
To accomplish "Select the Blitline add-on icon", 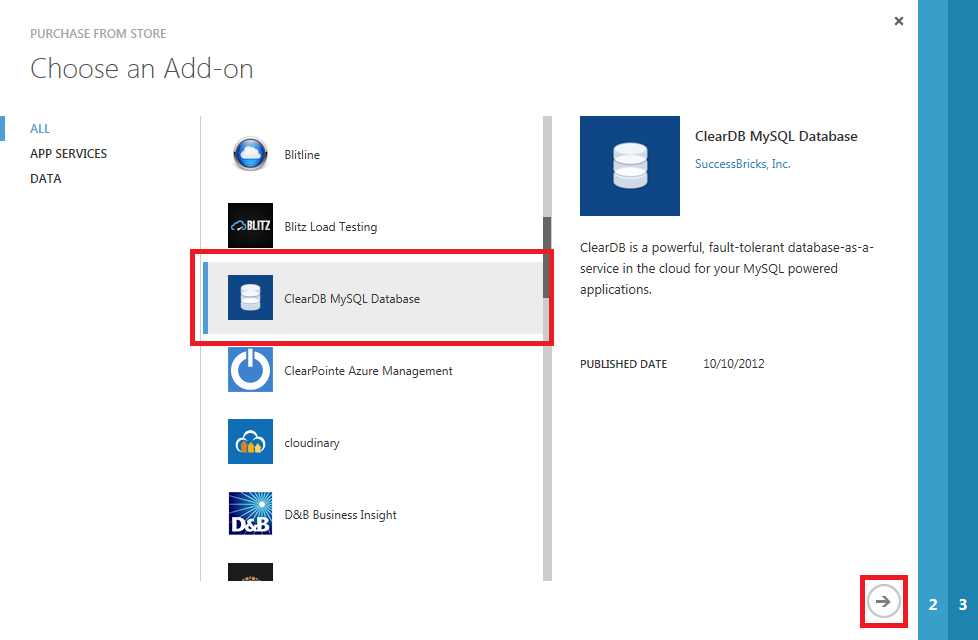I will click(x=249, y=154).
